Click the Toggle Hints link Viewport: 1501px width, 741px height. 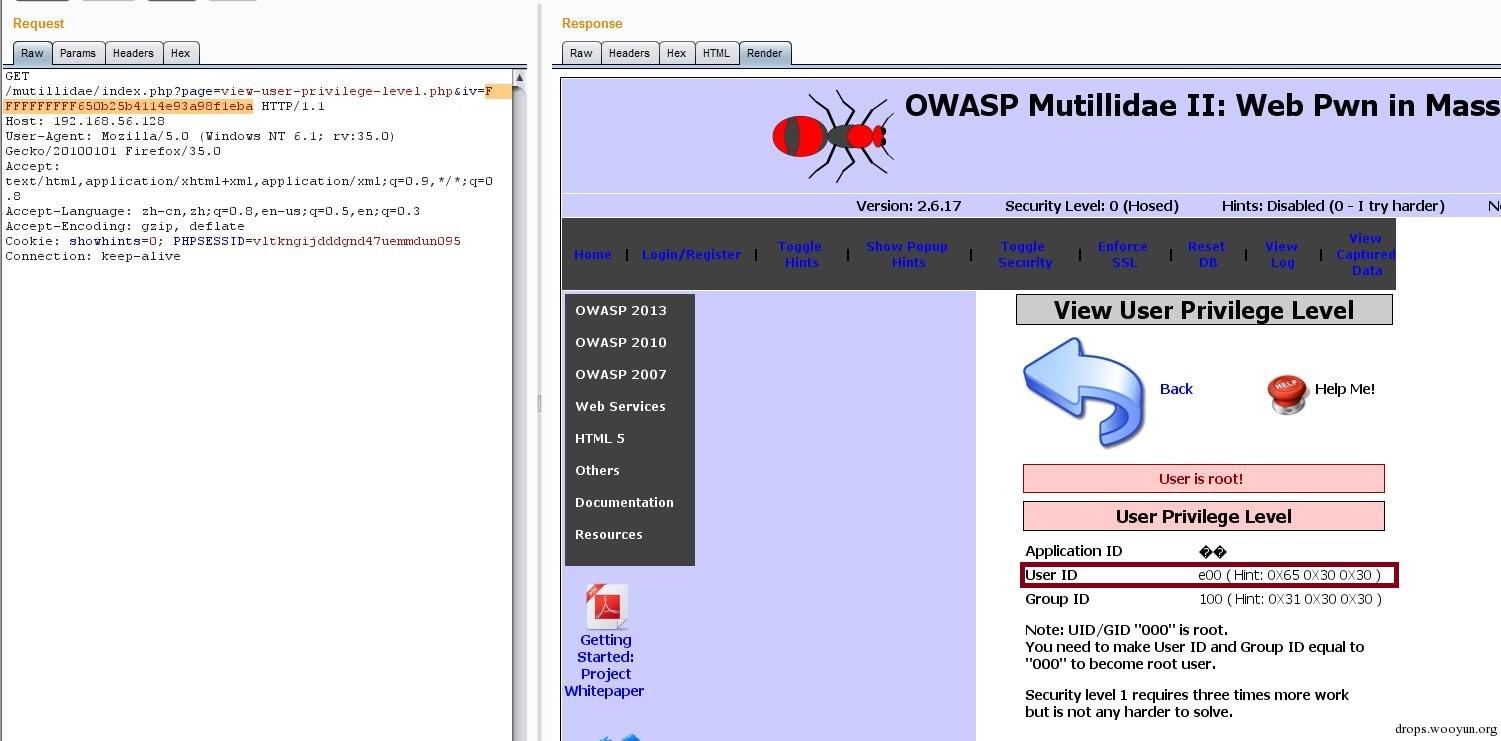[799, 254]
